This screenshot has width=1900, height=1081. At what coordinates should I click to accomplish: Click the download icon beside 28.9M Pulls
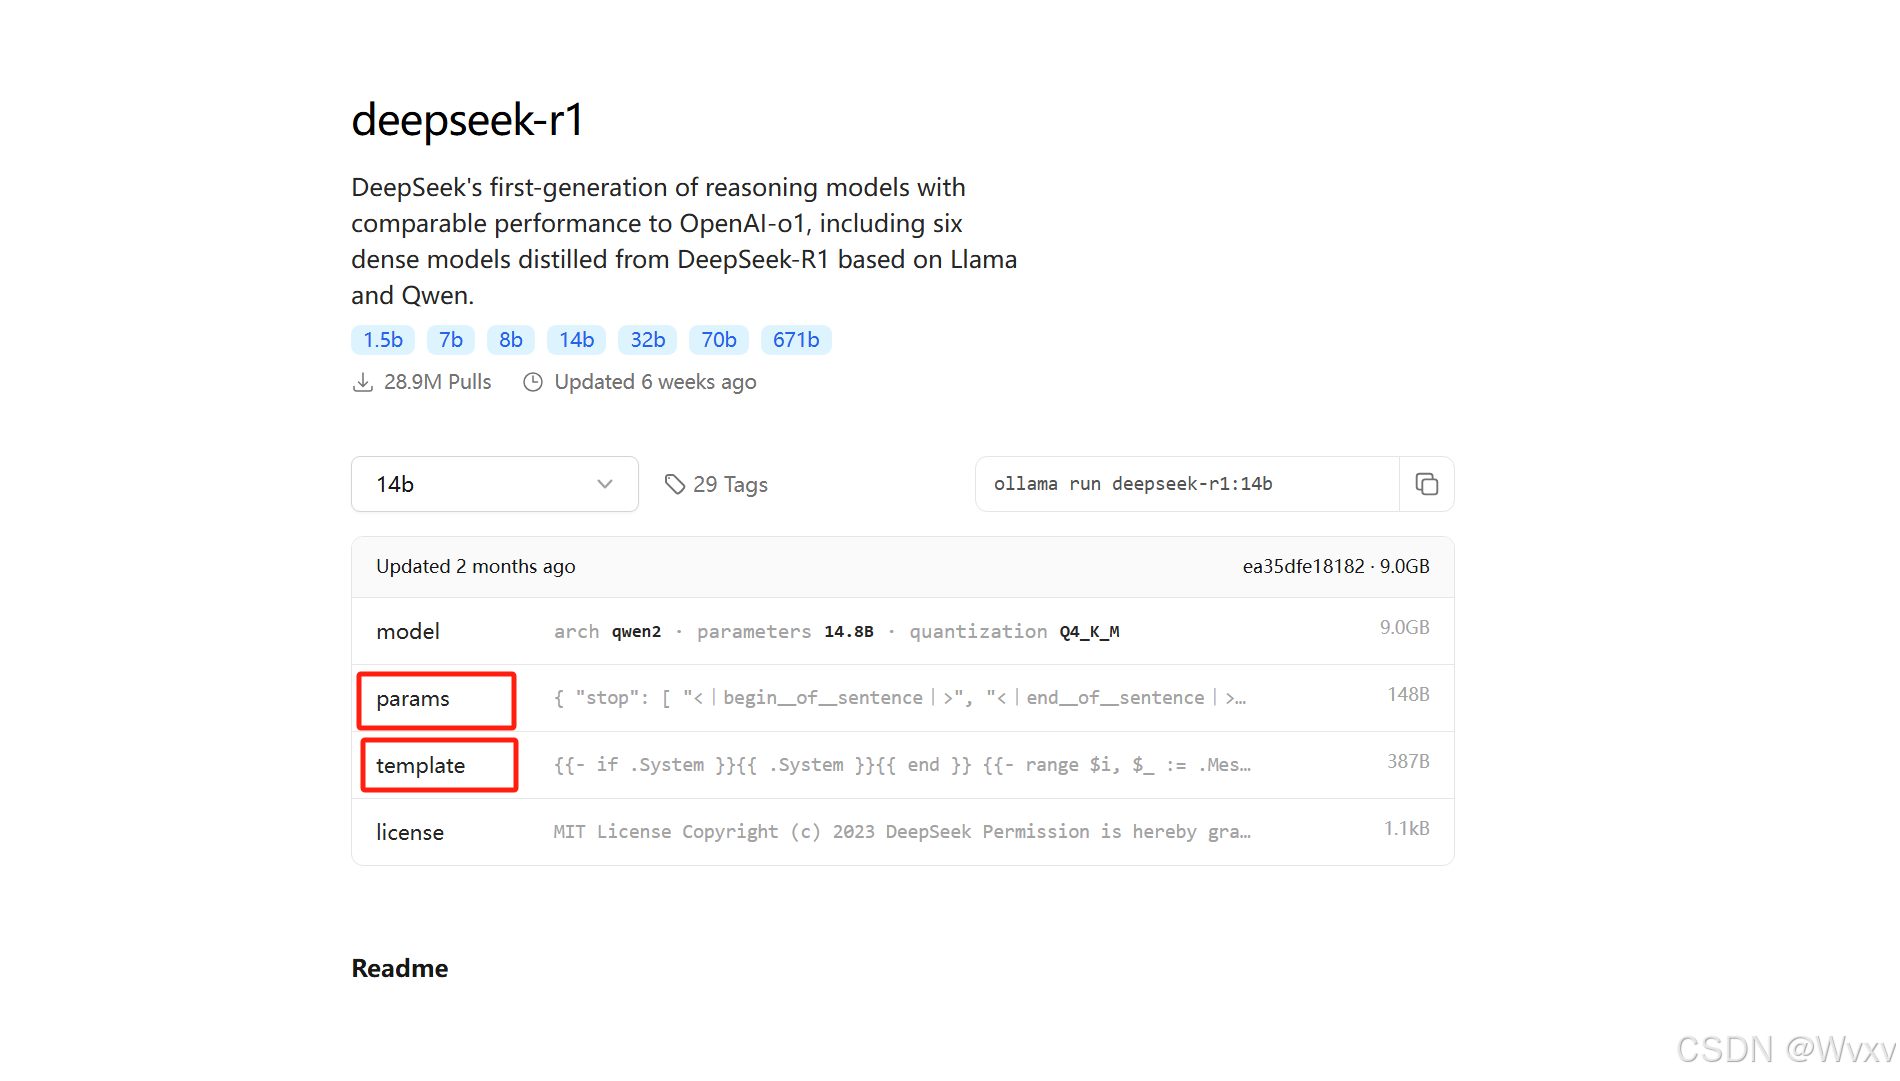[364, 382]
